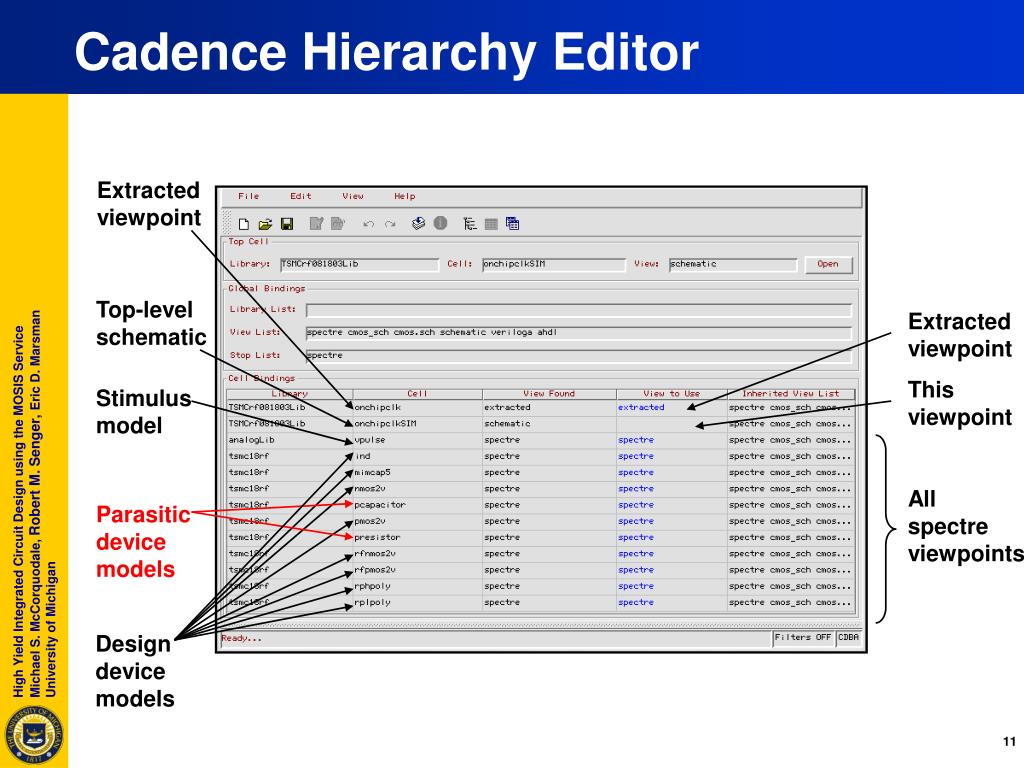
Task: Click the Inherited View List column header
Action: (x=791, y=394)
